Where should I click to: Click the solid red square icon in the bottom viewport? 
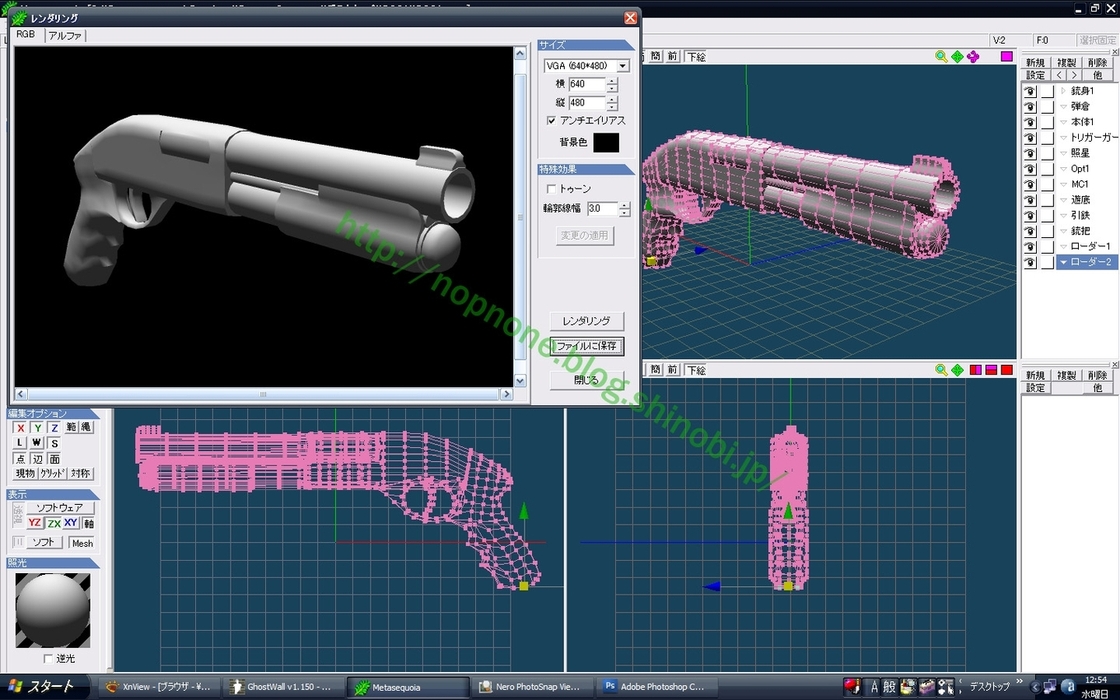coord(1006,370)
